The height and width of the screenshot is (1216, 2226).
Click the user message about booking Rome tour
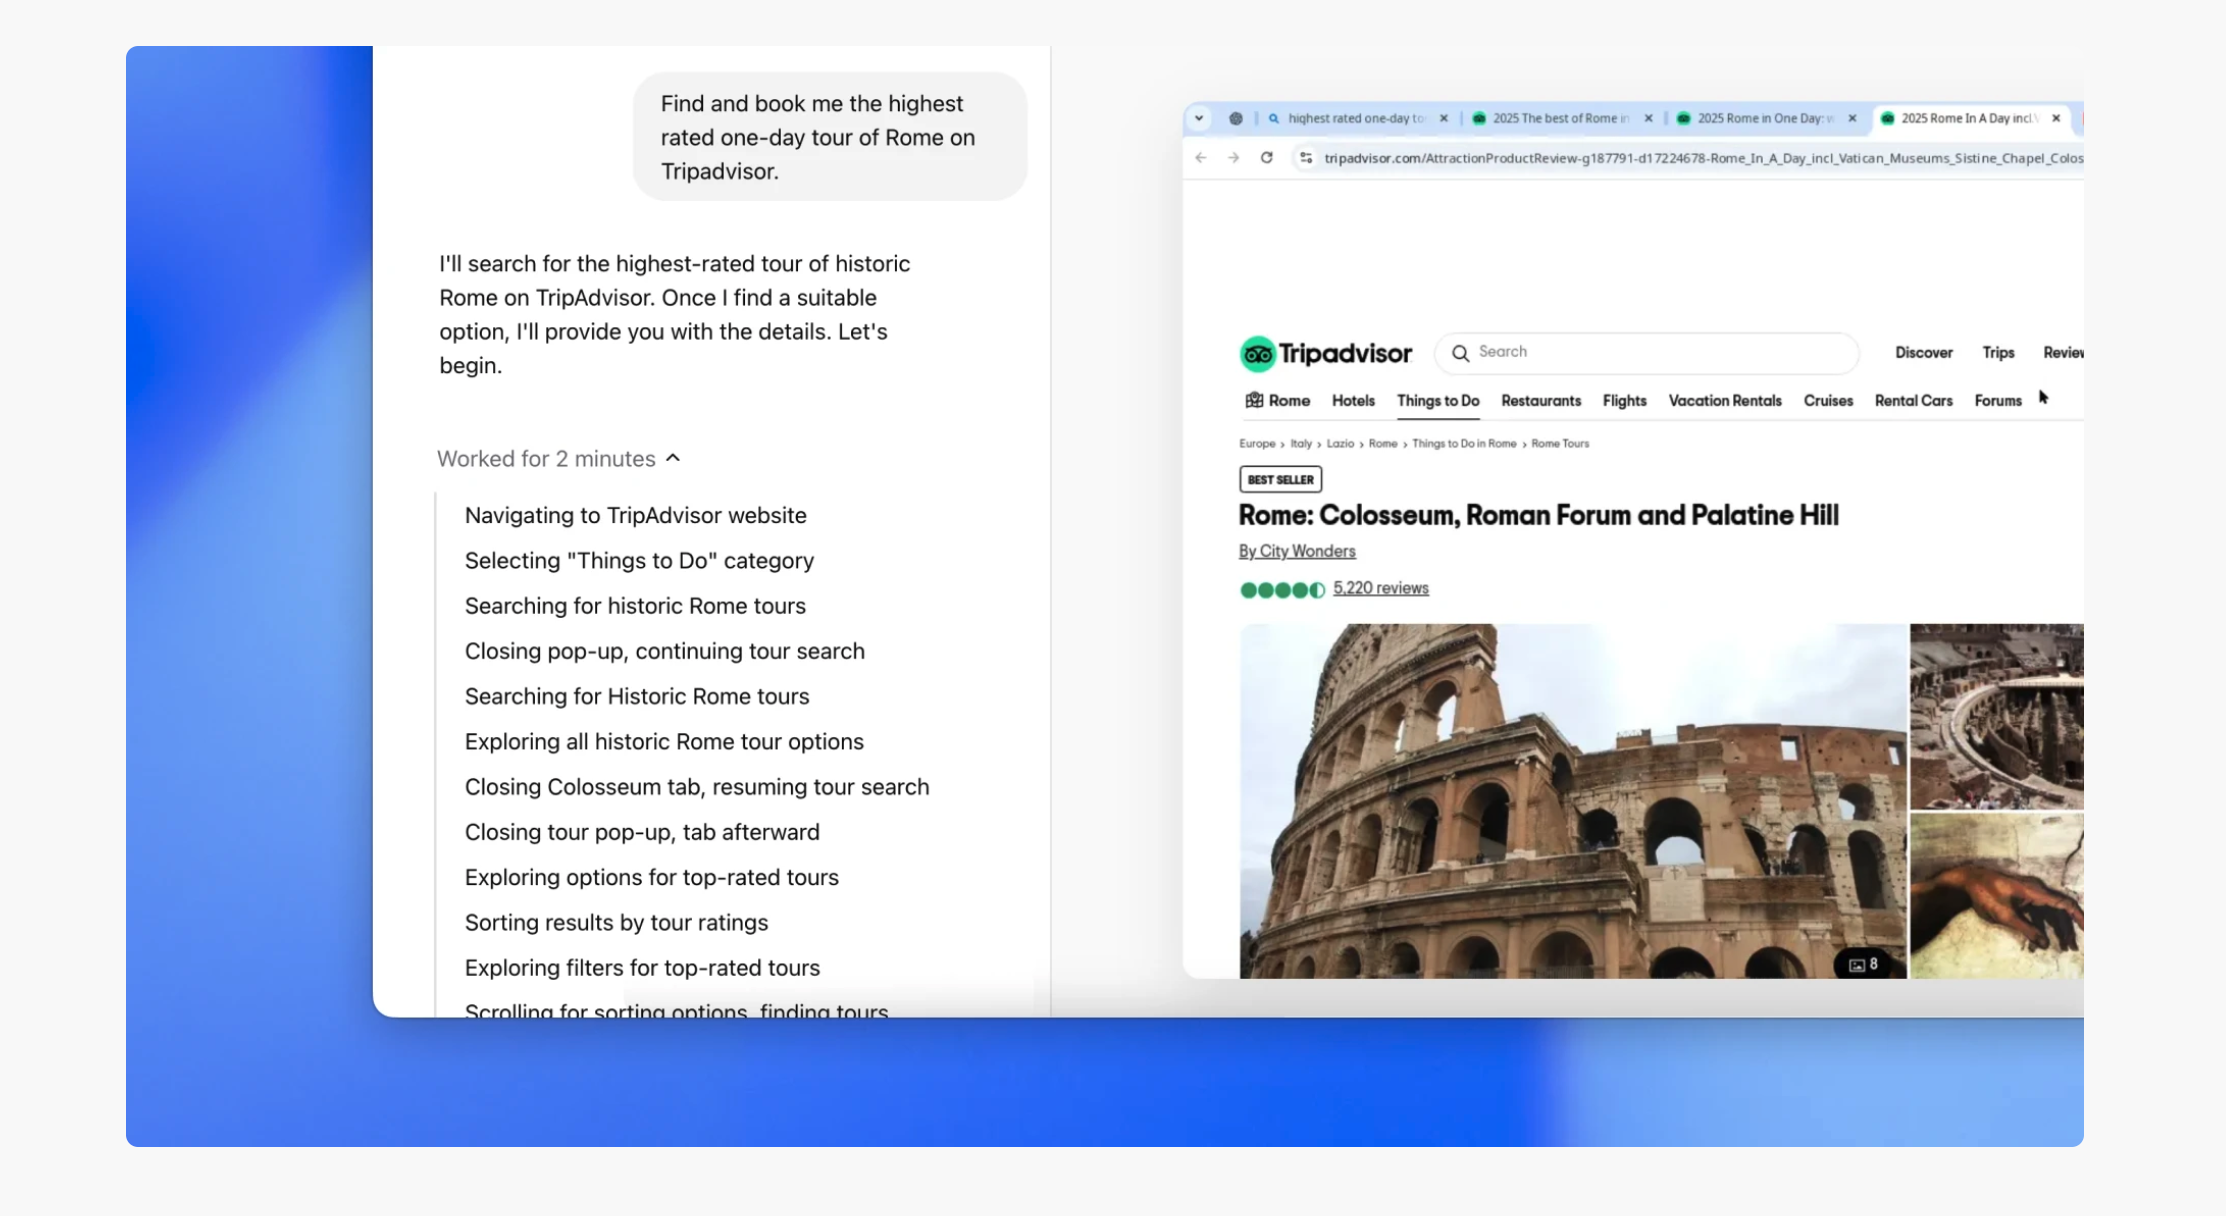pyautogui.click(x=830, y=137)
